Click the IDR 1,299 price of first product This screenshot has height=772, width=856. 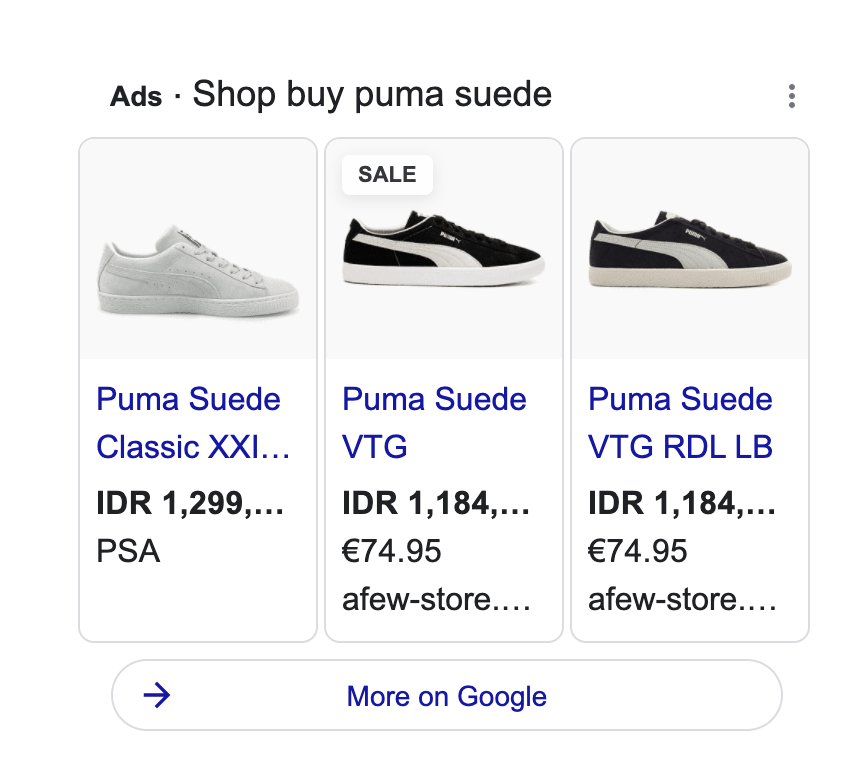point(190,503)
